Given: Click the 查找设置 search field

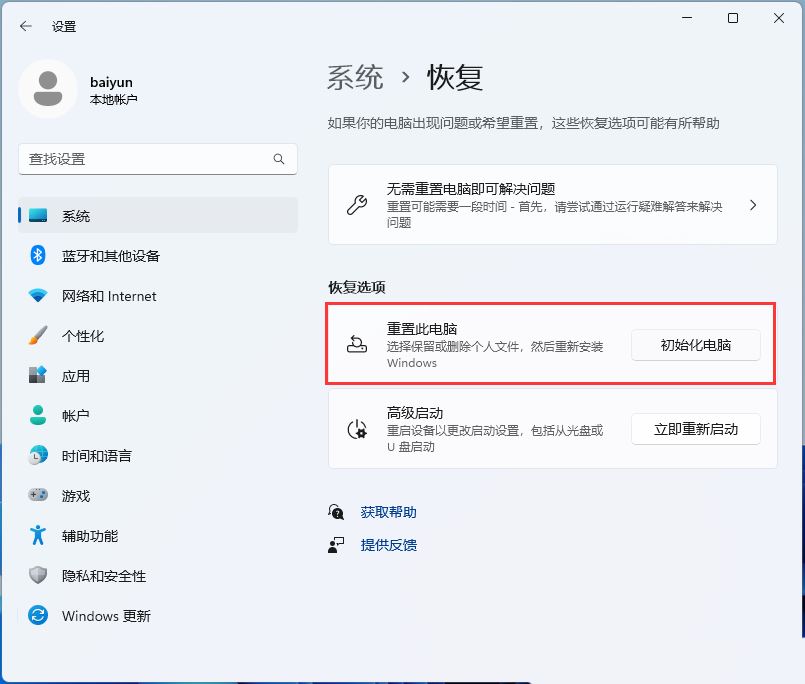Looking at the screenshot, I should (158, 159).
